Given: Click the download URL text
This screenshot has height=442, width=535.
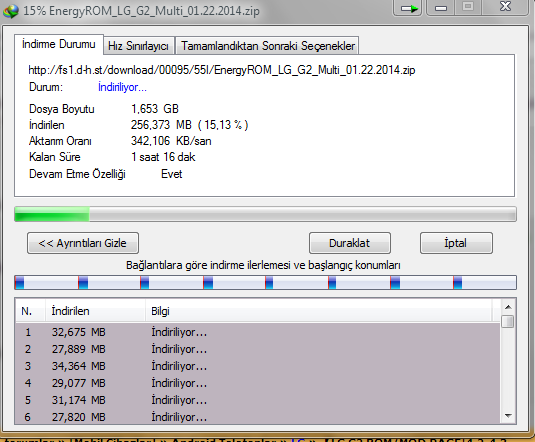Looking at the screenshot, I should coord(222,70).
